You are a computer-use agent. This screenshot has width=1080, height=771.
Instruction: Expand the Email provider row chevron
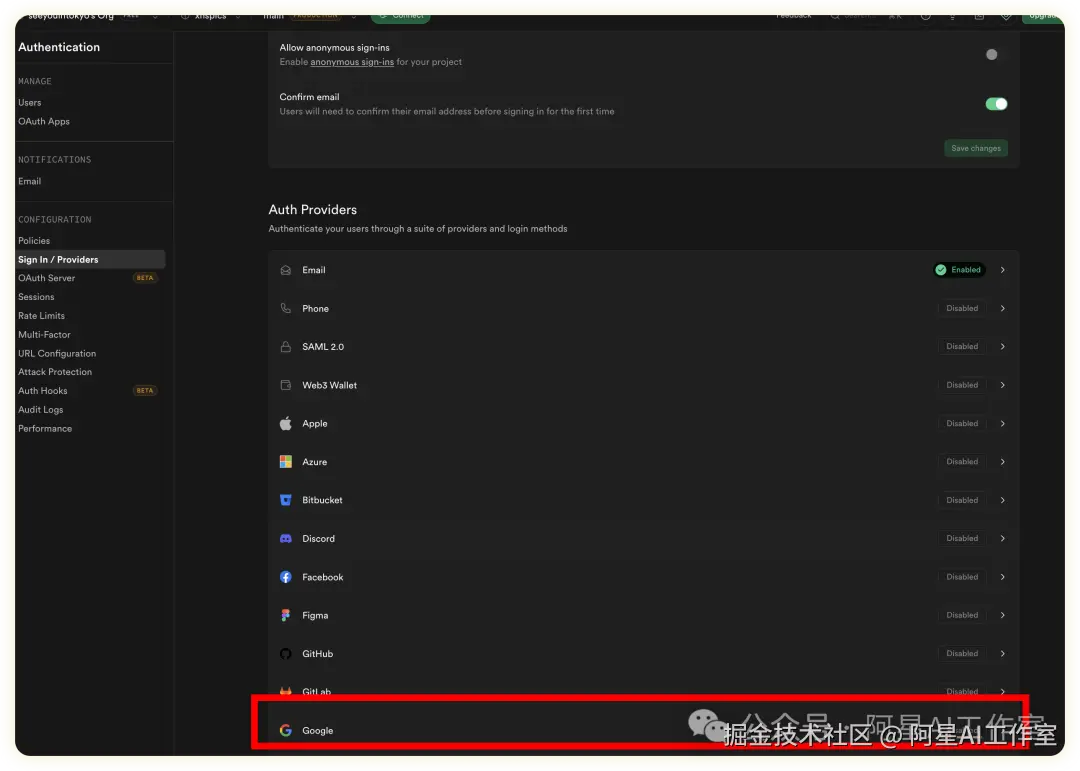1003,270
